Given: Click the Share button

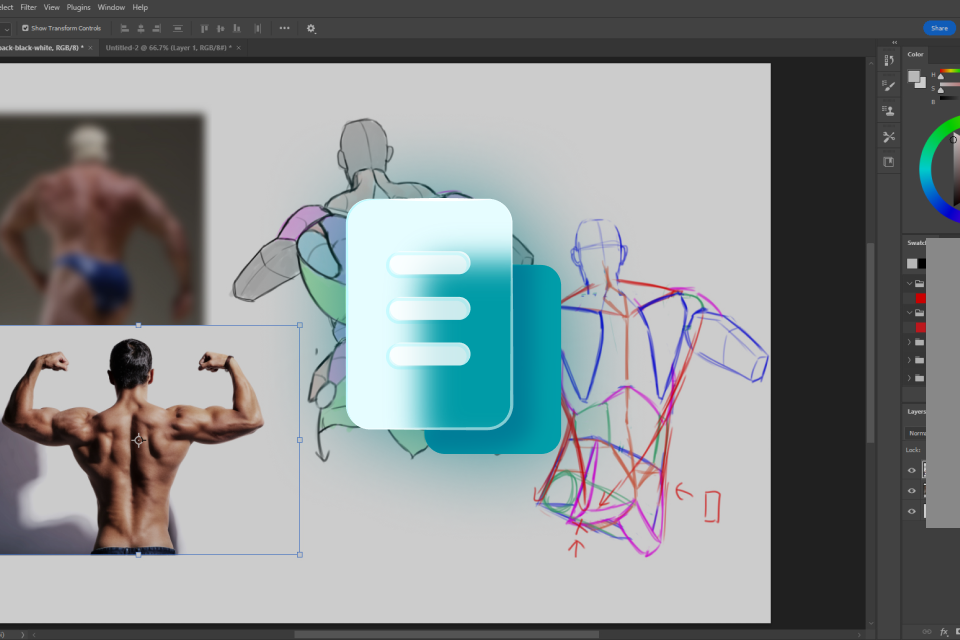Looking at the screenshot, I should point(939,28).
